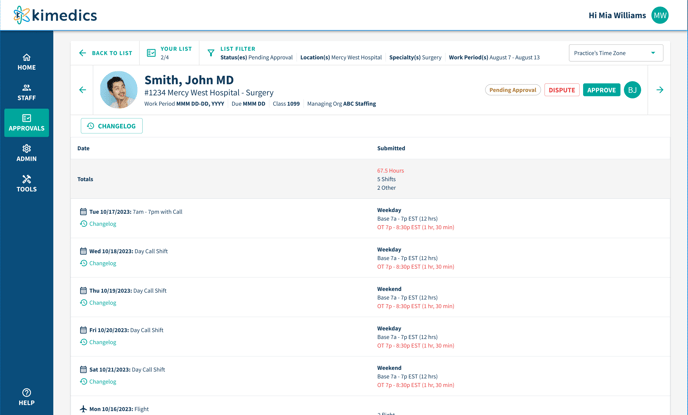Approve the timesheet with Approve button

tap(601, 90)
